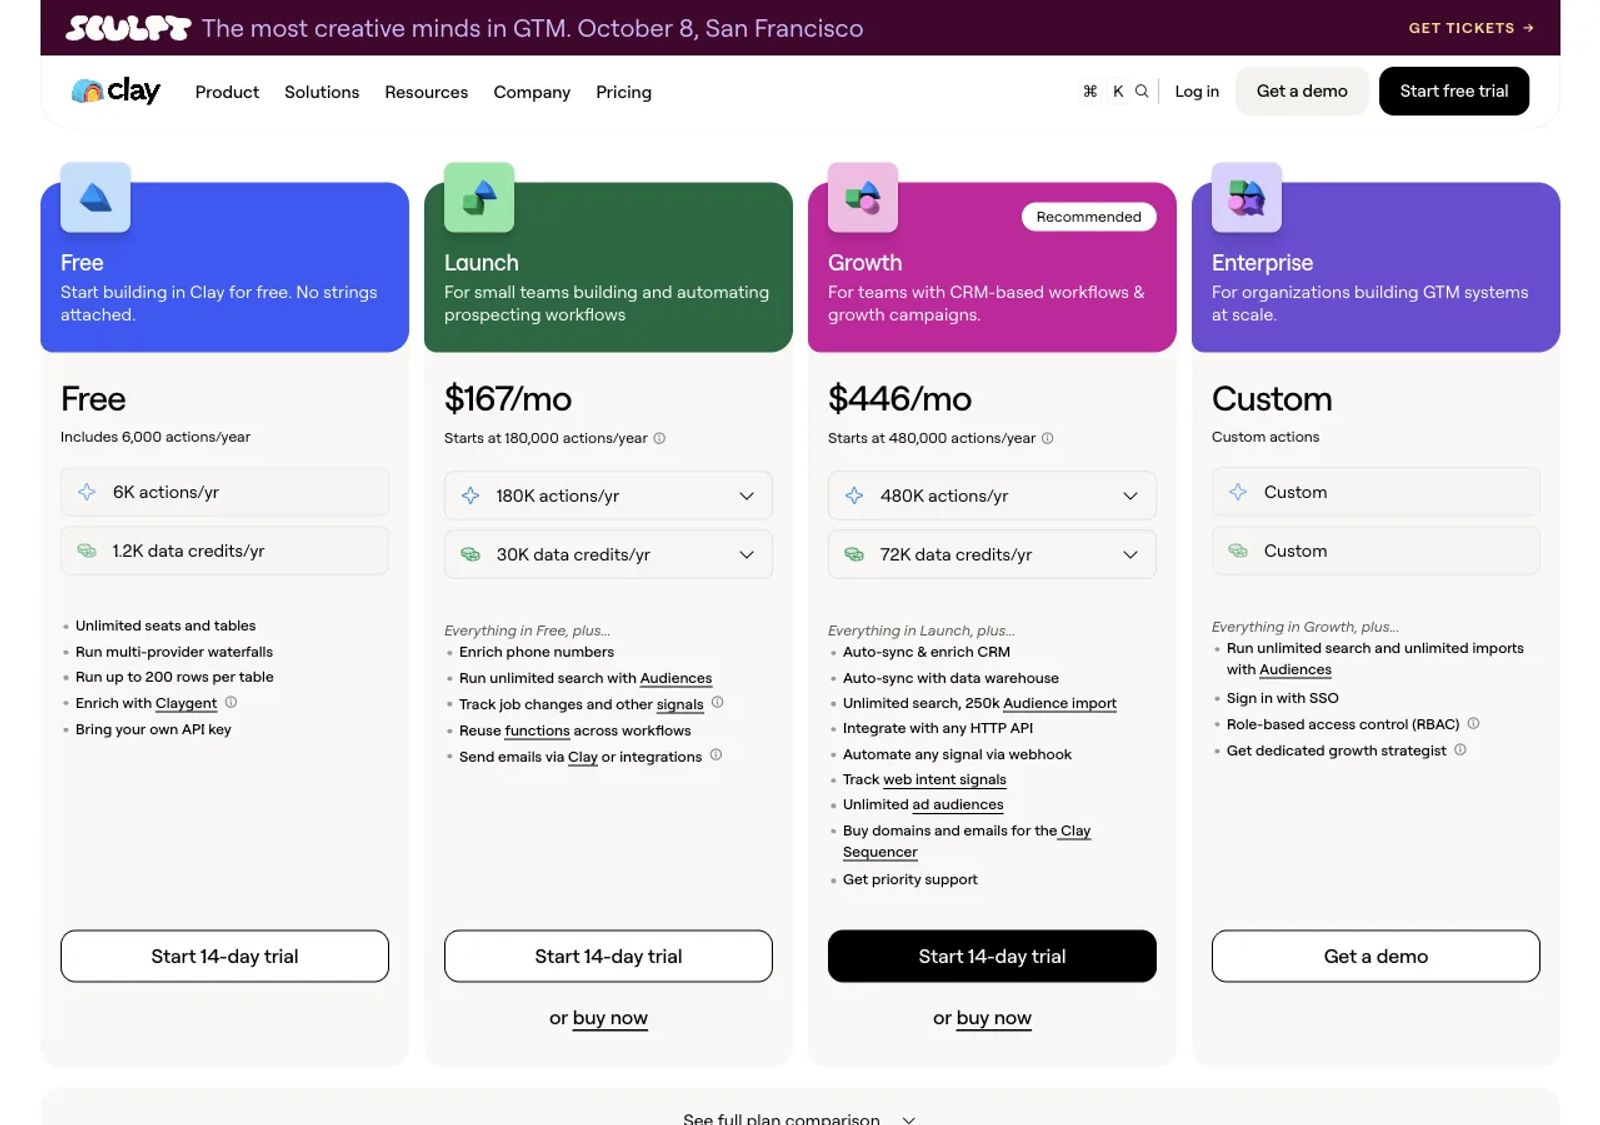Click sparkle icon in Enterprise Custom actions
This screenshot has height=1125, width=1600.
click(x=1238, y=492)
